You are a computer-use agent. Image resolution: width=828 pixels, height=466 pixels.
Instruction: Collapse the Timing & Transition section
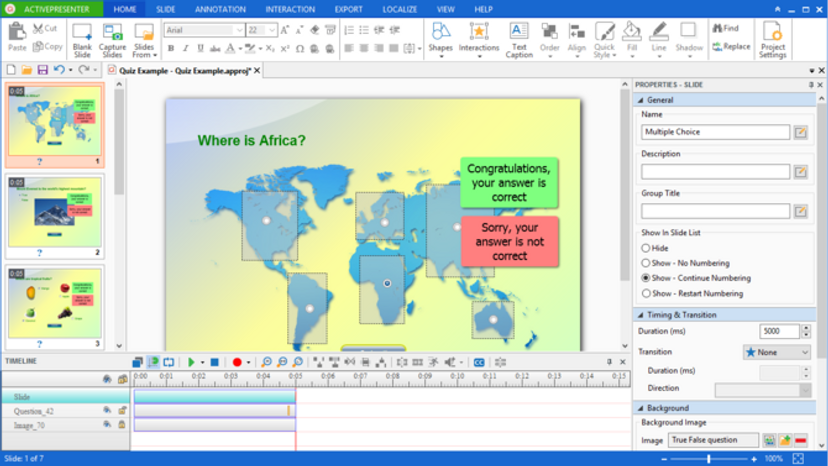(x=641, y=315)
